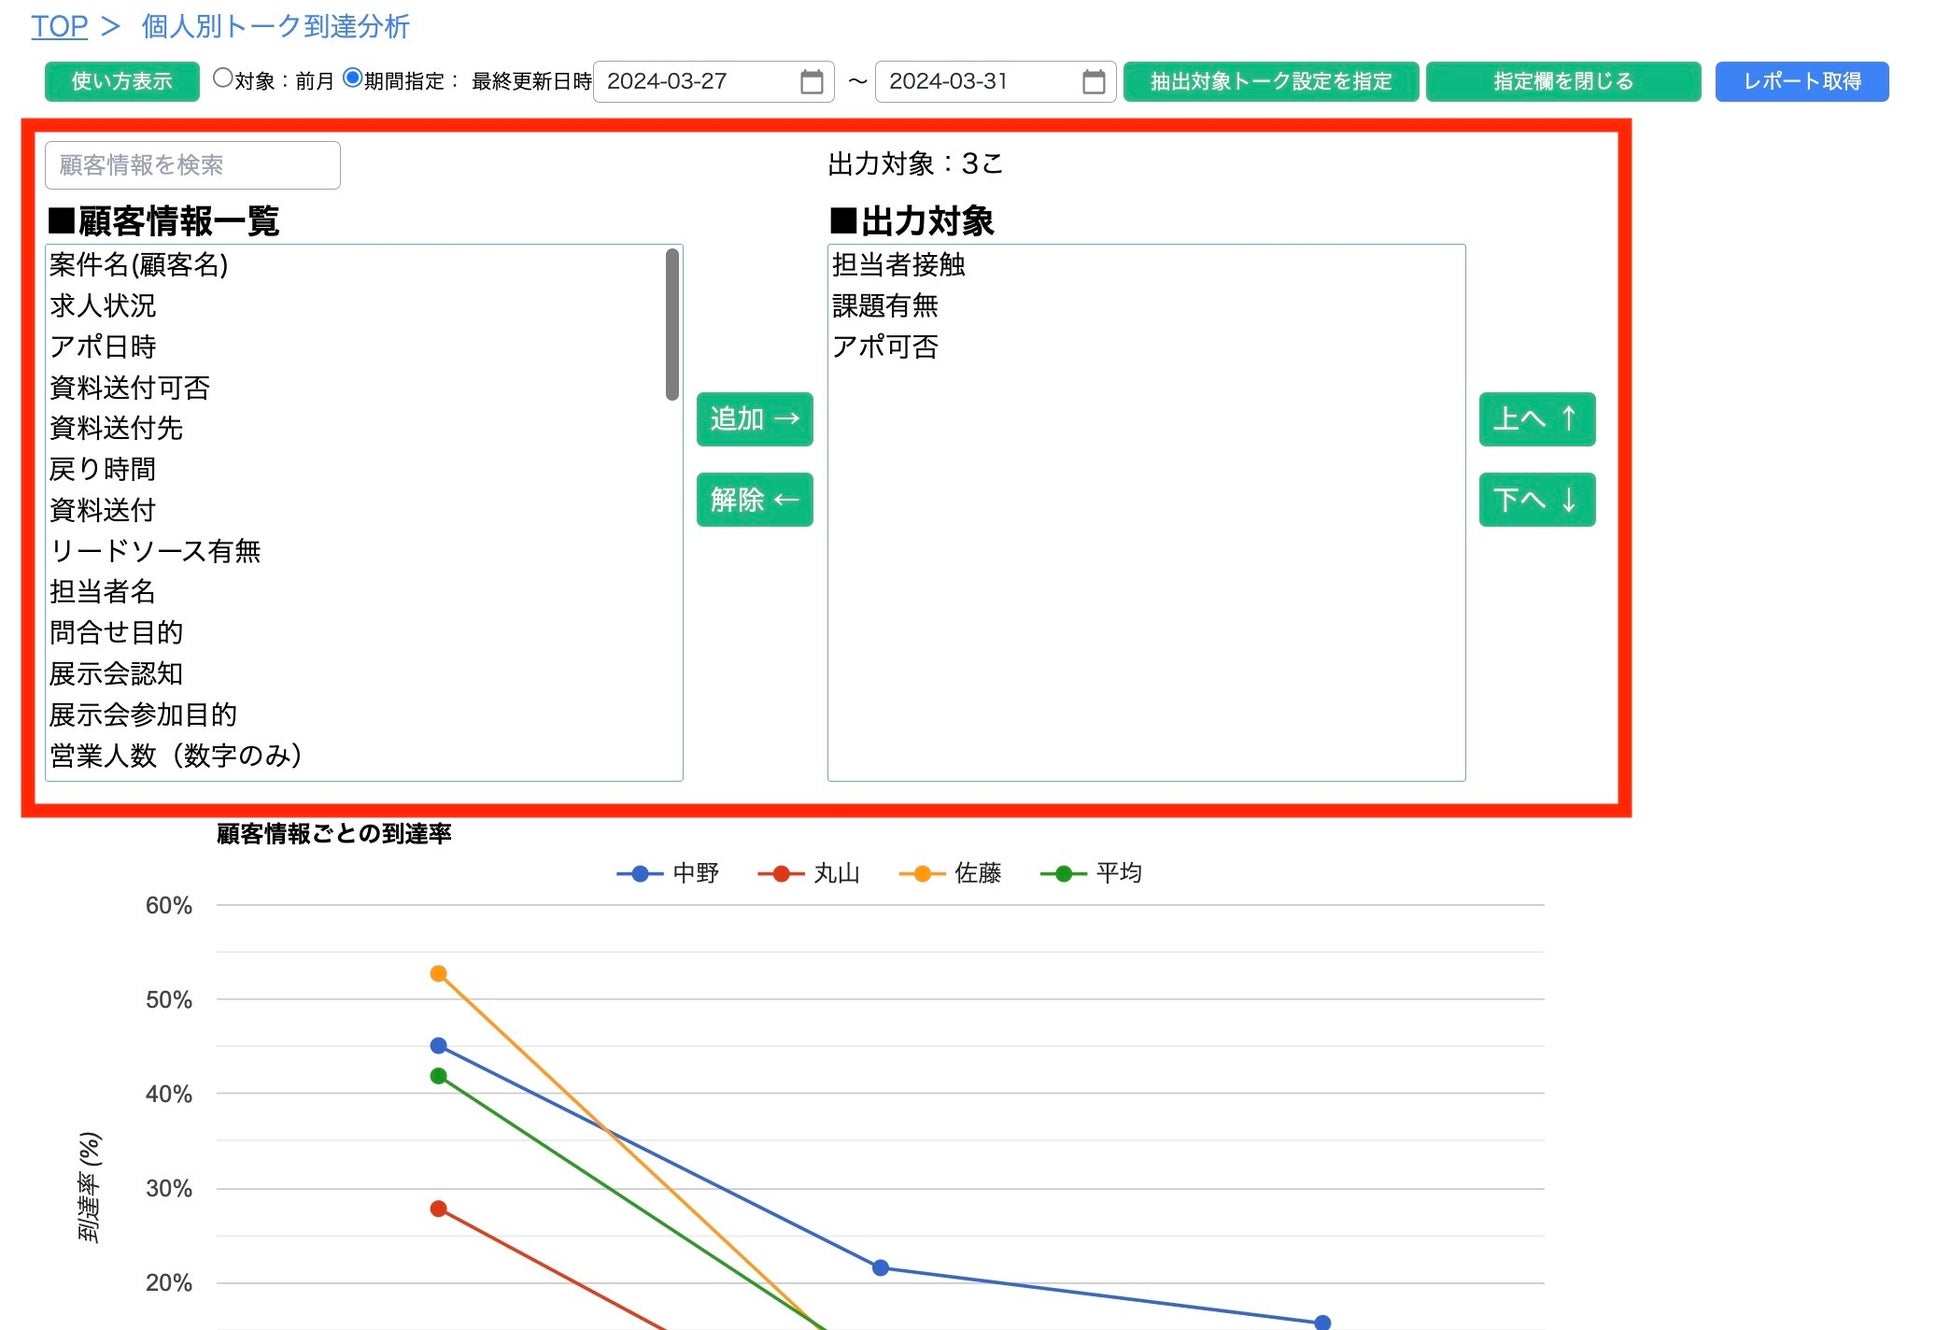Click the scrollbar thumb of the 顧客情報一覧 list
1950x1330 pixels.
[672, 325]
